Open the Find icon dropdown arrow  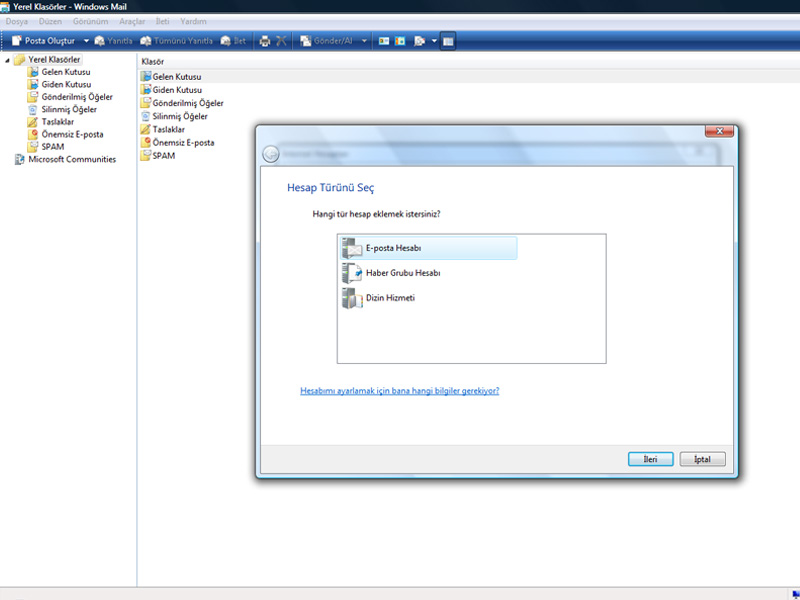coord(434,41)
